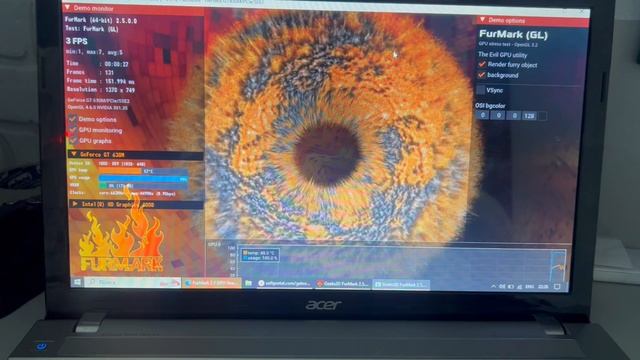The image size is (640, 360).
Task: Open the Windows Start menu
Action: (77, 282)
